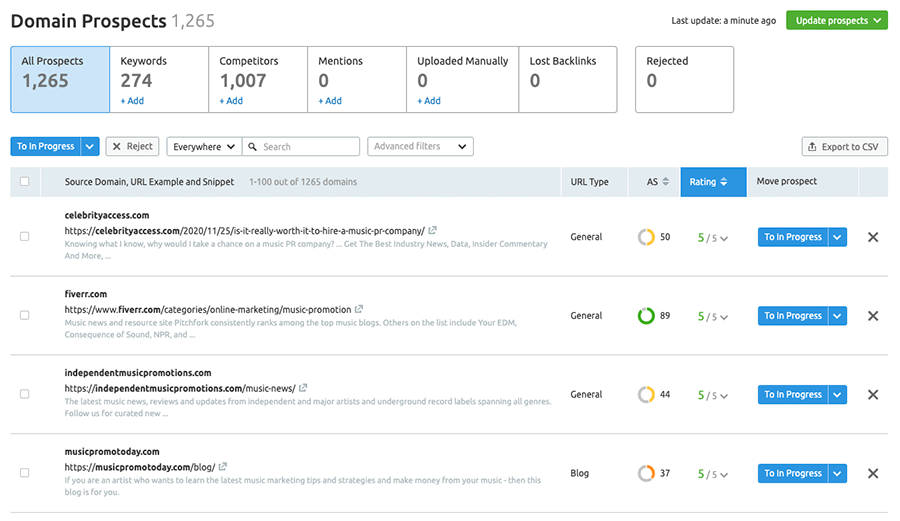Open rating dropdown for musicpromotoday.com
This screenshot has height=521, width=900.
[713, 474]
